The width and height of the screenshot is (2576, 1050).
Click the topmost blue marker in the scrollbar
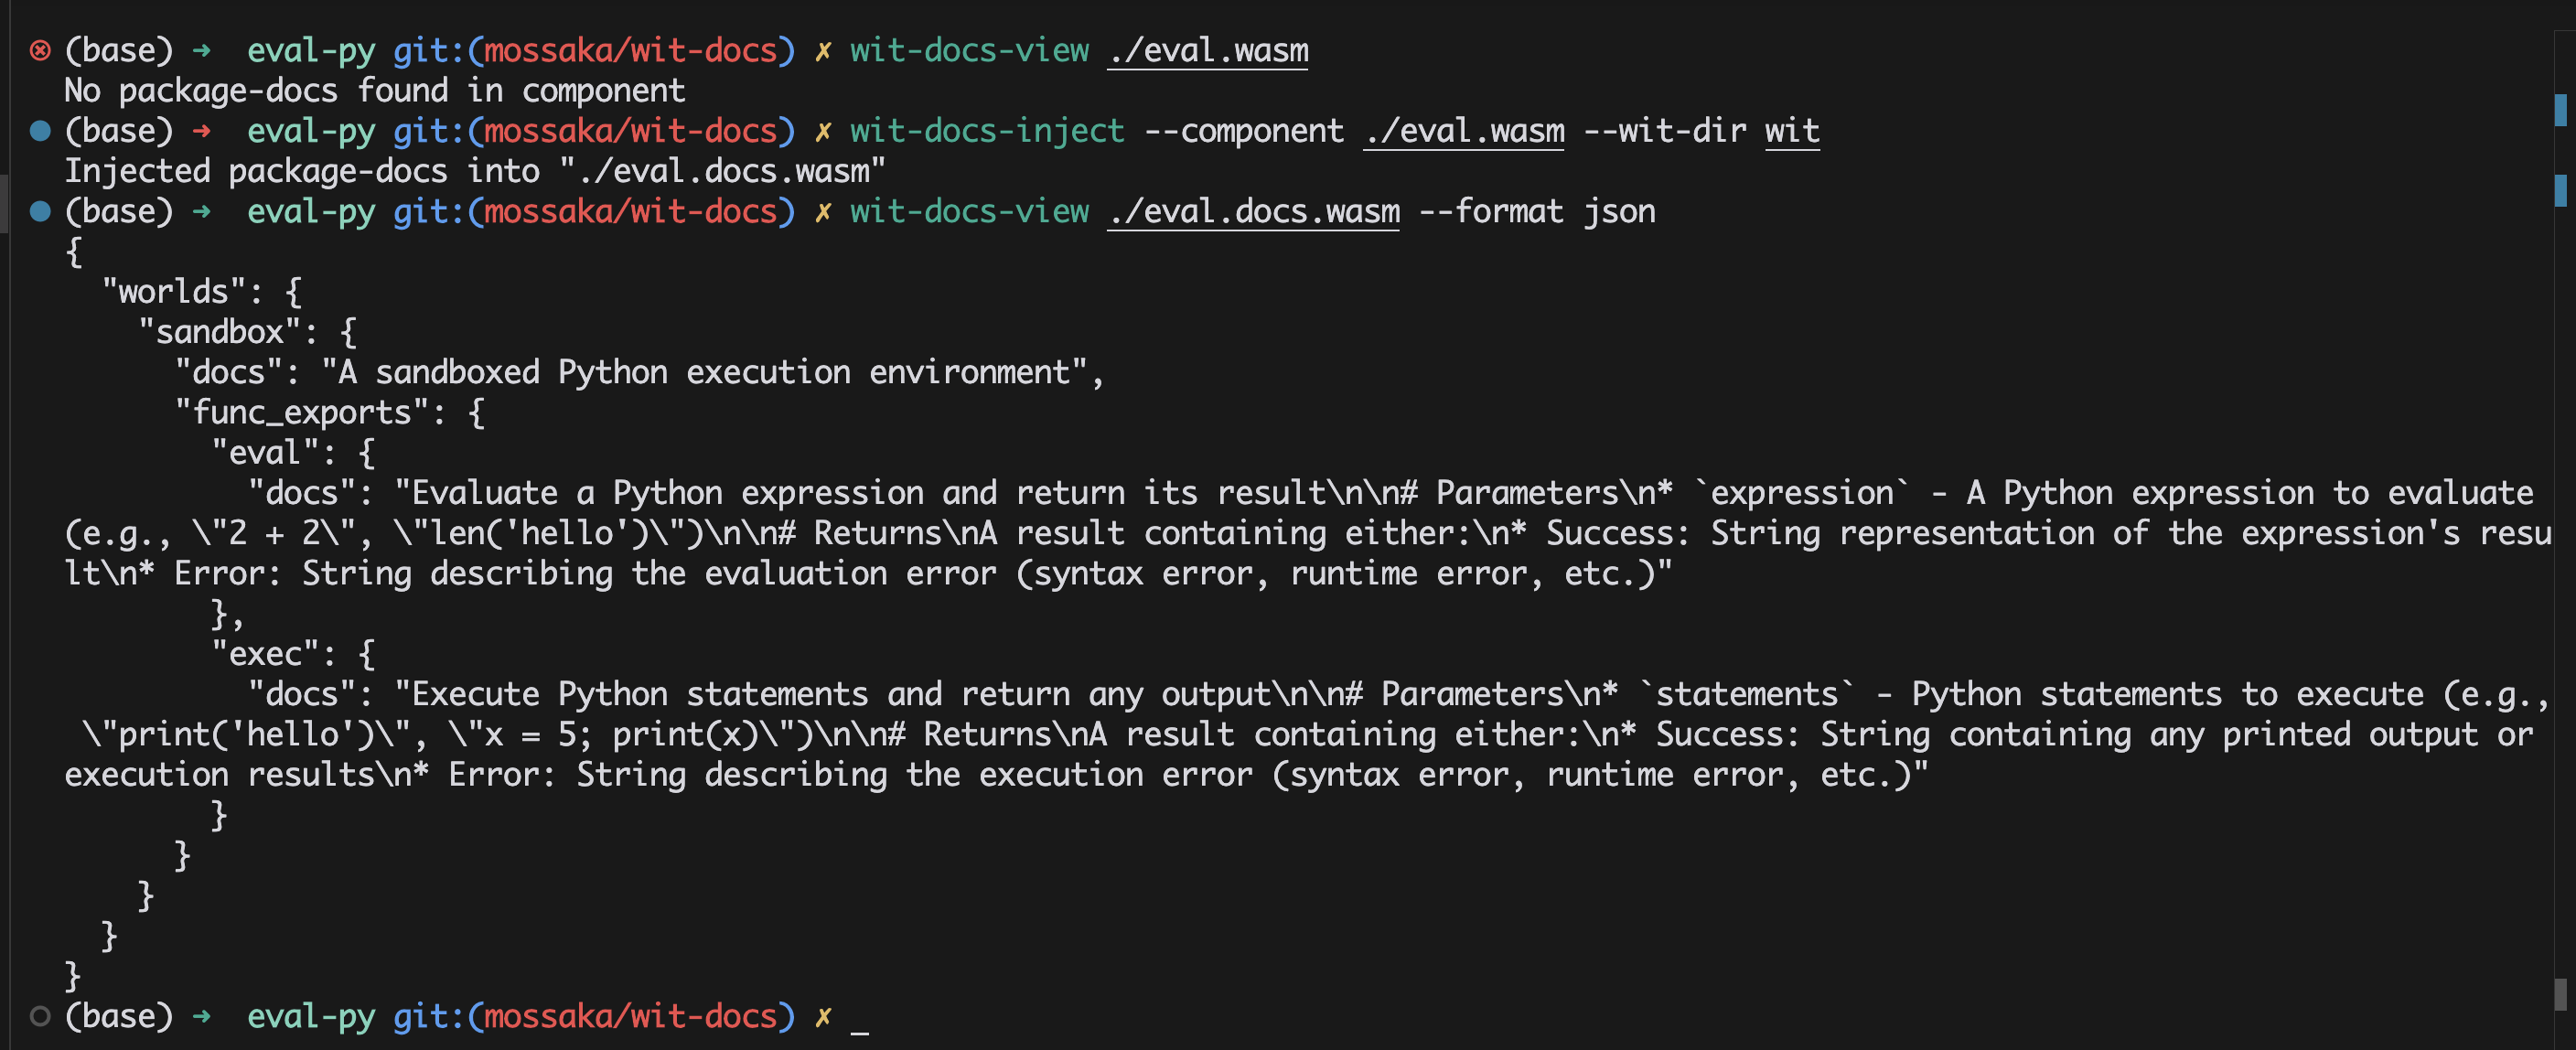2560,110
